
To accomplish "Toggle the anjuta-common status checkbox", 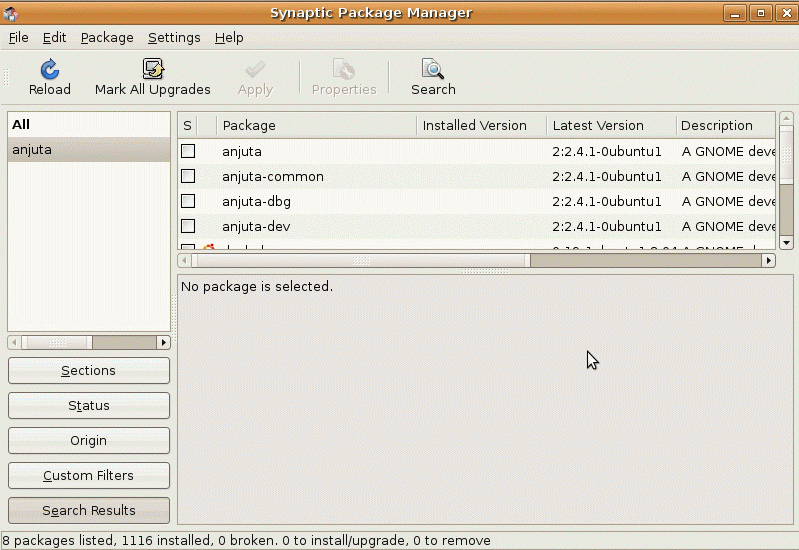I will pyautogui.click(x=188, y=176).
